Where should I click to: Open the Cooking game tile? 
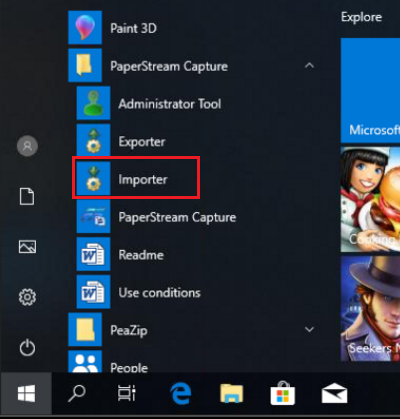(370, 199)
